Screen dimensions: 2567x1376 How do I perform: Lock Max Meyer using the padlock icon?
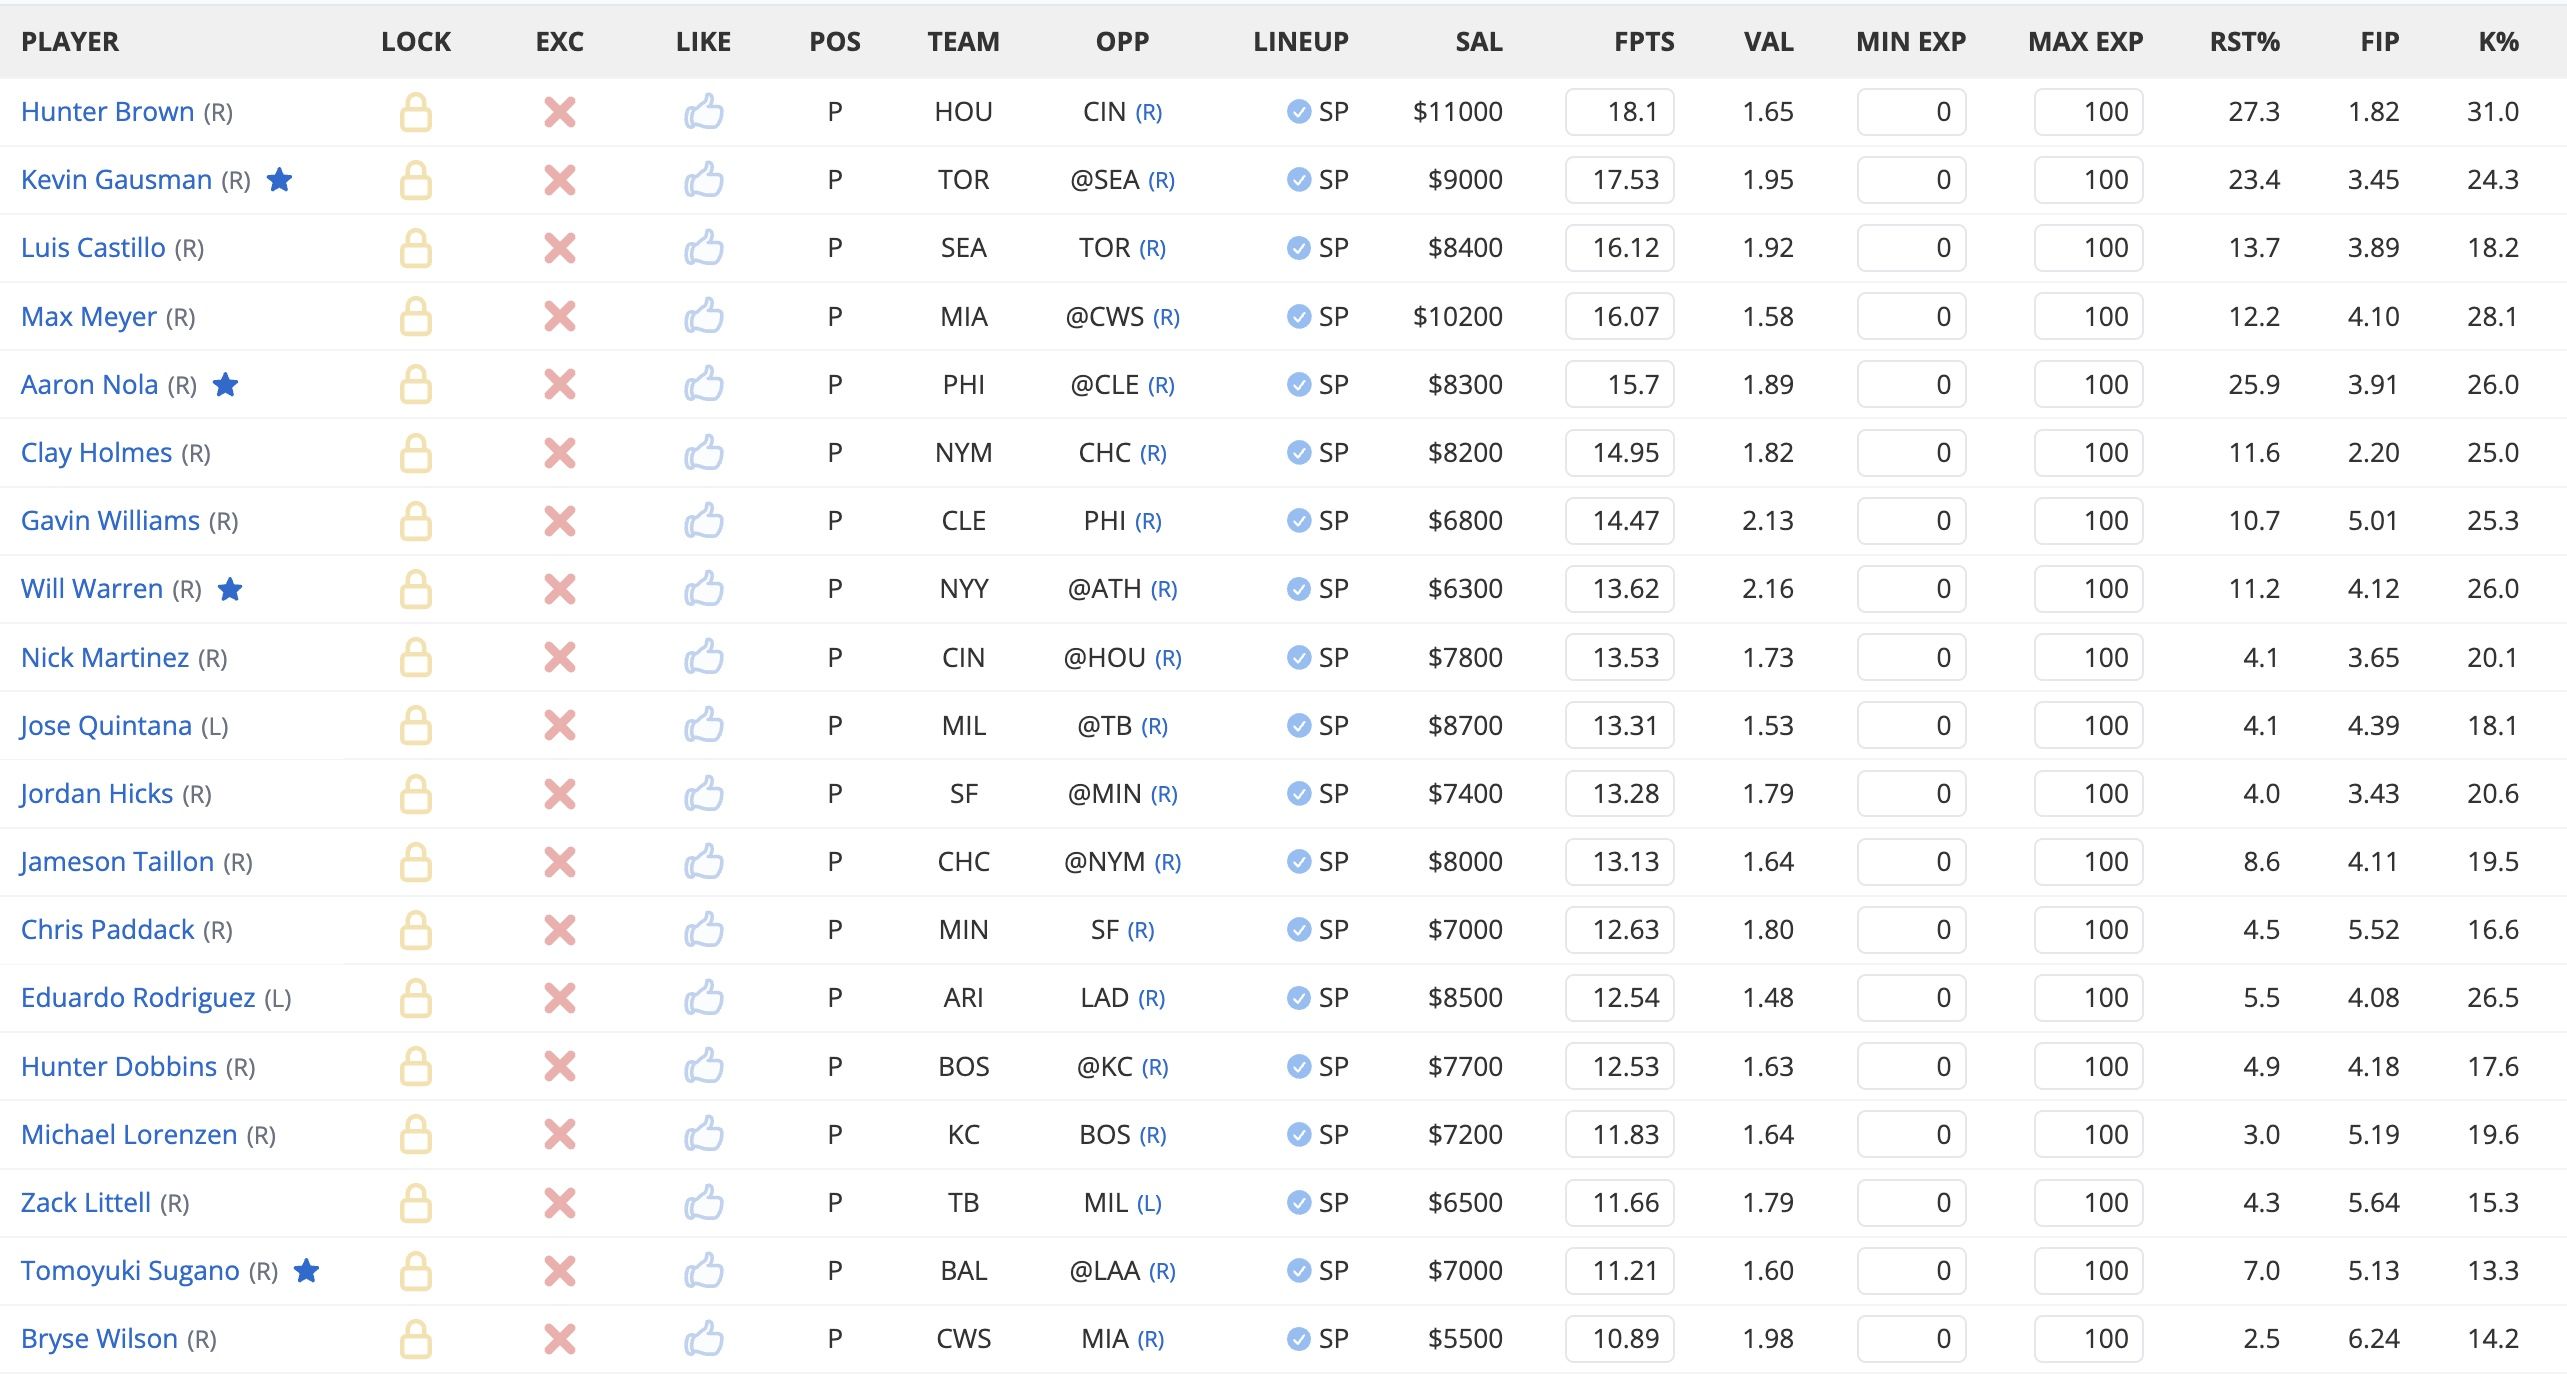(416, 317)
